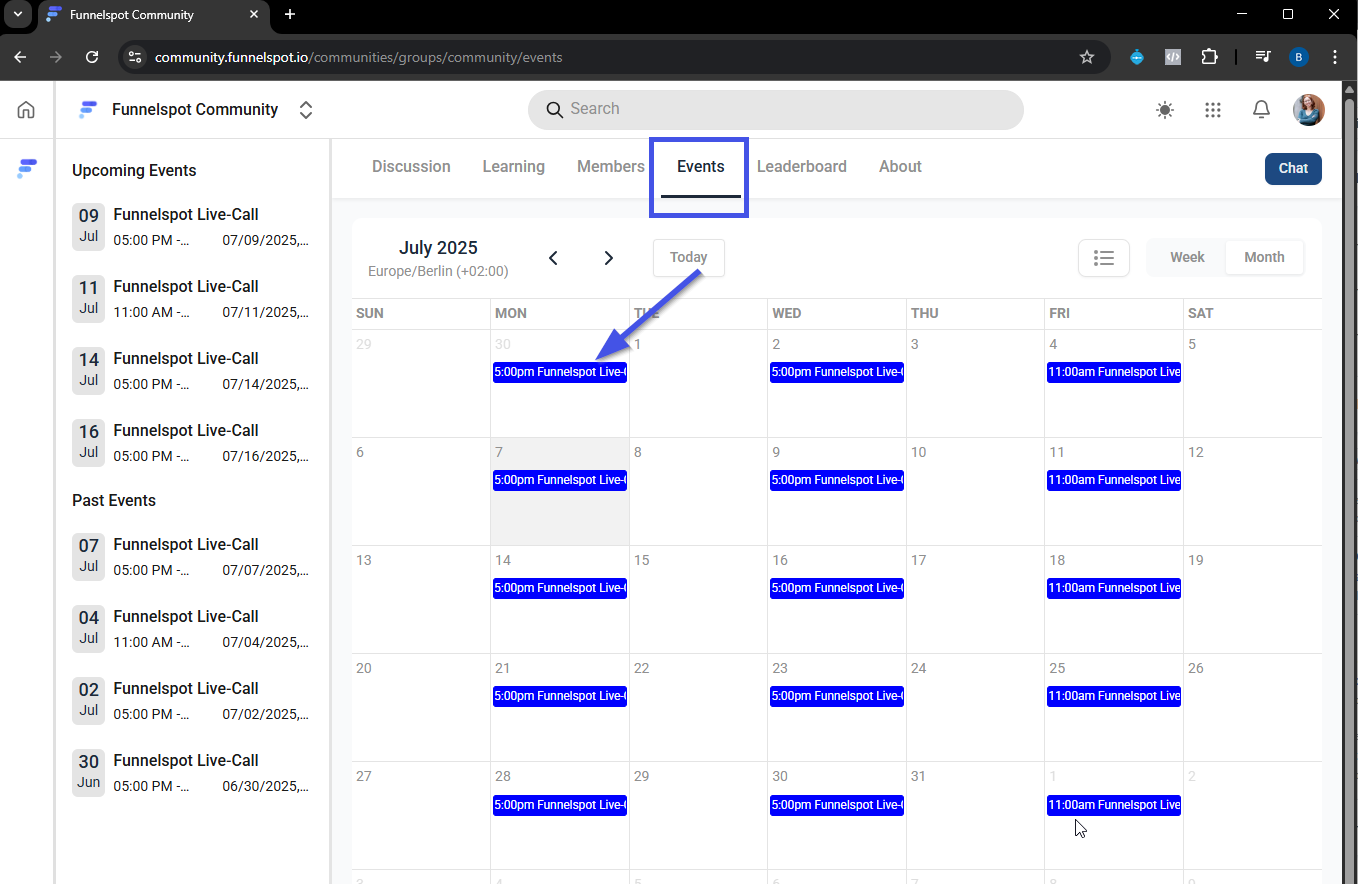Switch to the About tab
The width and height of the screenshot is (1358, 884).
tap(900, 167)
